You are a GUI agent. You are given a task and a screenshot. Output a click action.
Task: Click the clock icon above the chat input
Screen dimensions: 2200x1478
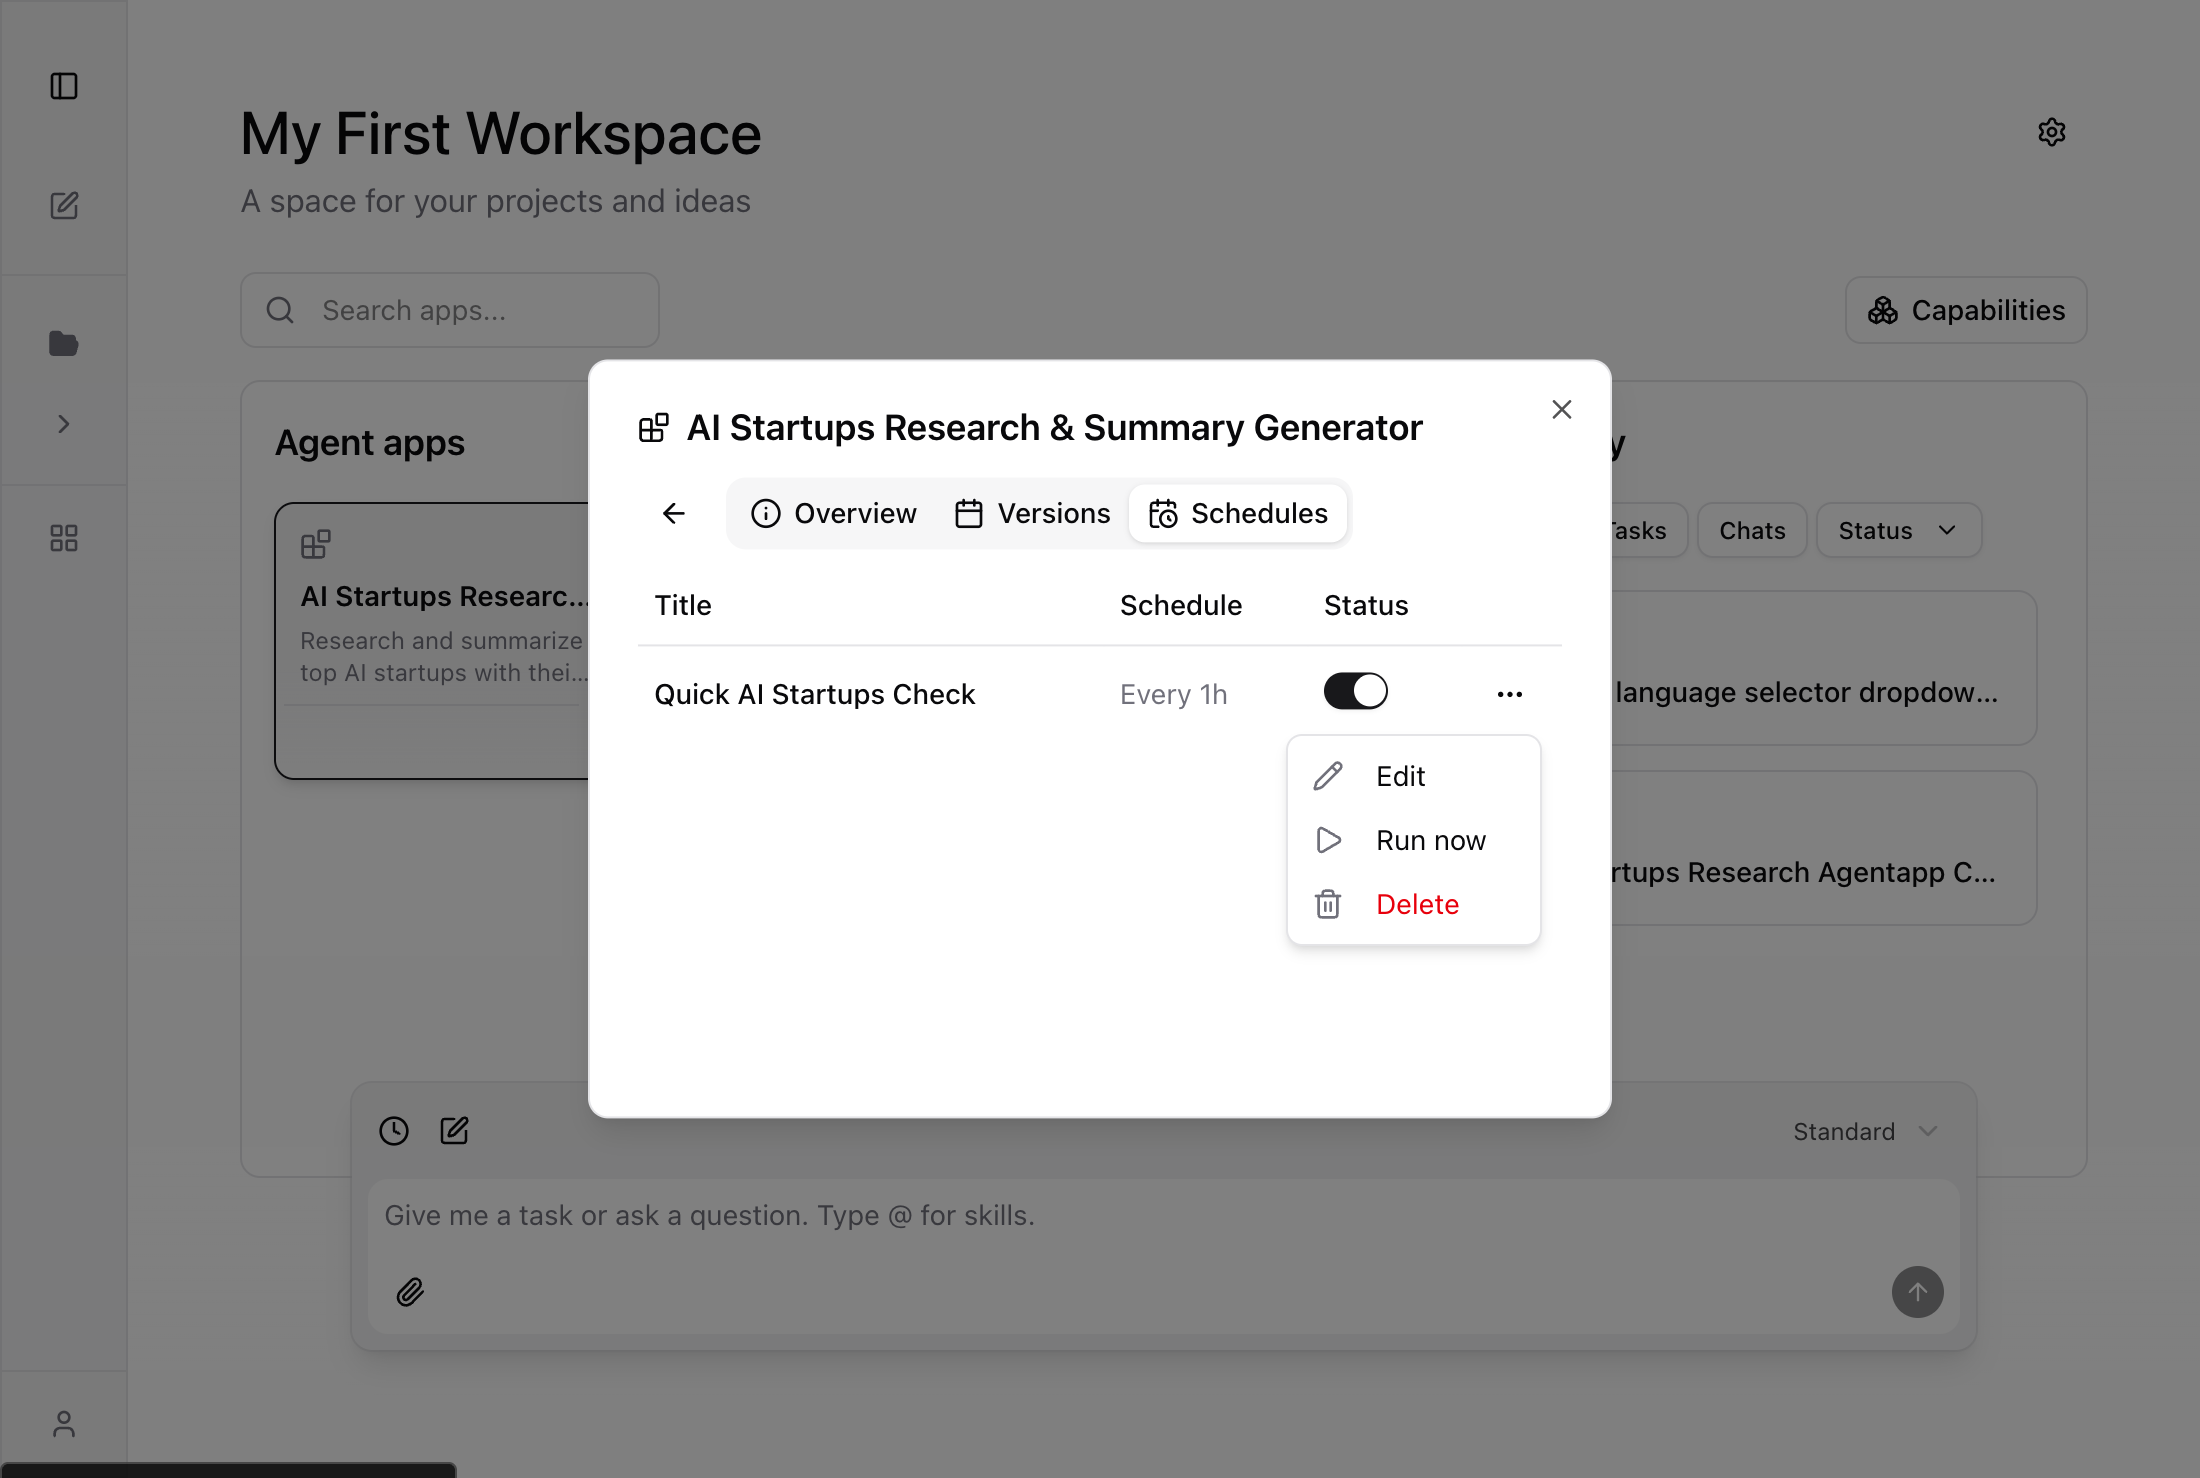pos(393,1130)
